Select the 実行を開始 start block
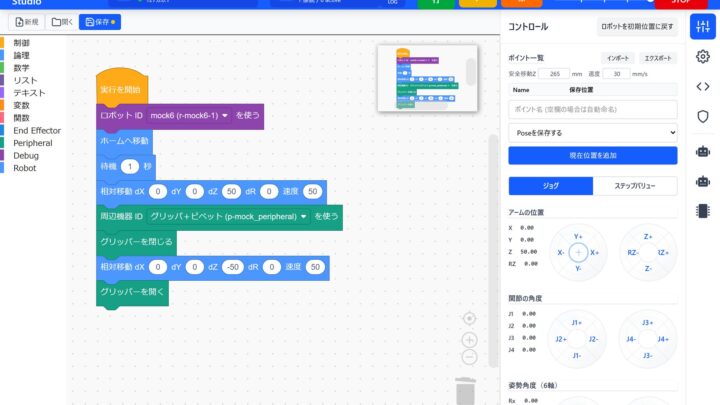The image size is (720, 405). 121,88
